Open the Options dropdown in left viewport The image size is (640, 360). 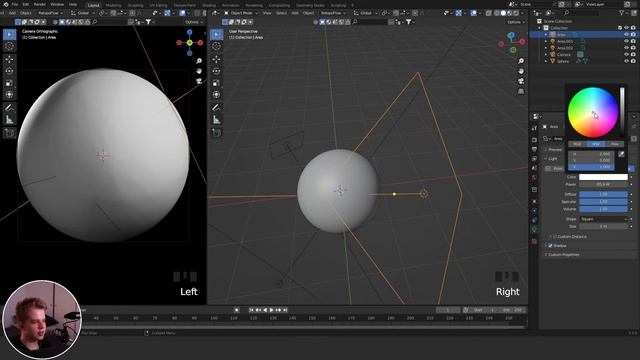193,22
